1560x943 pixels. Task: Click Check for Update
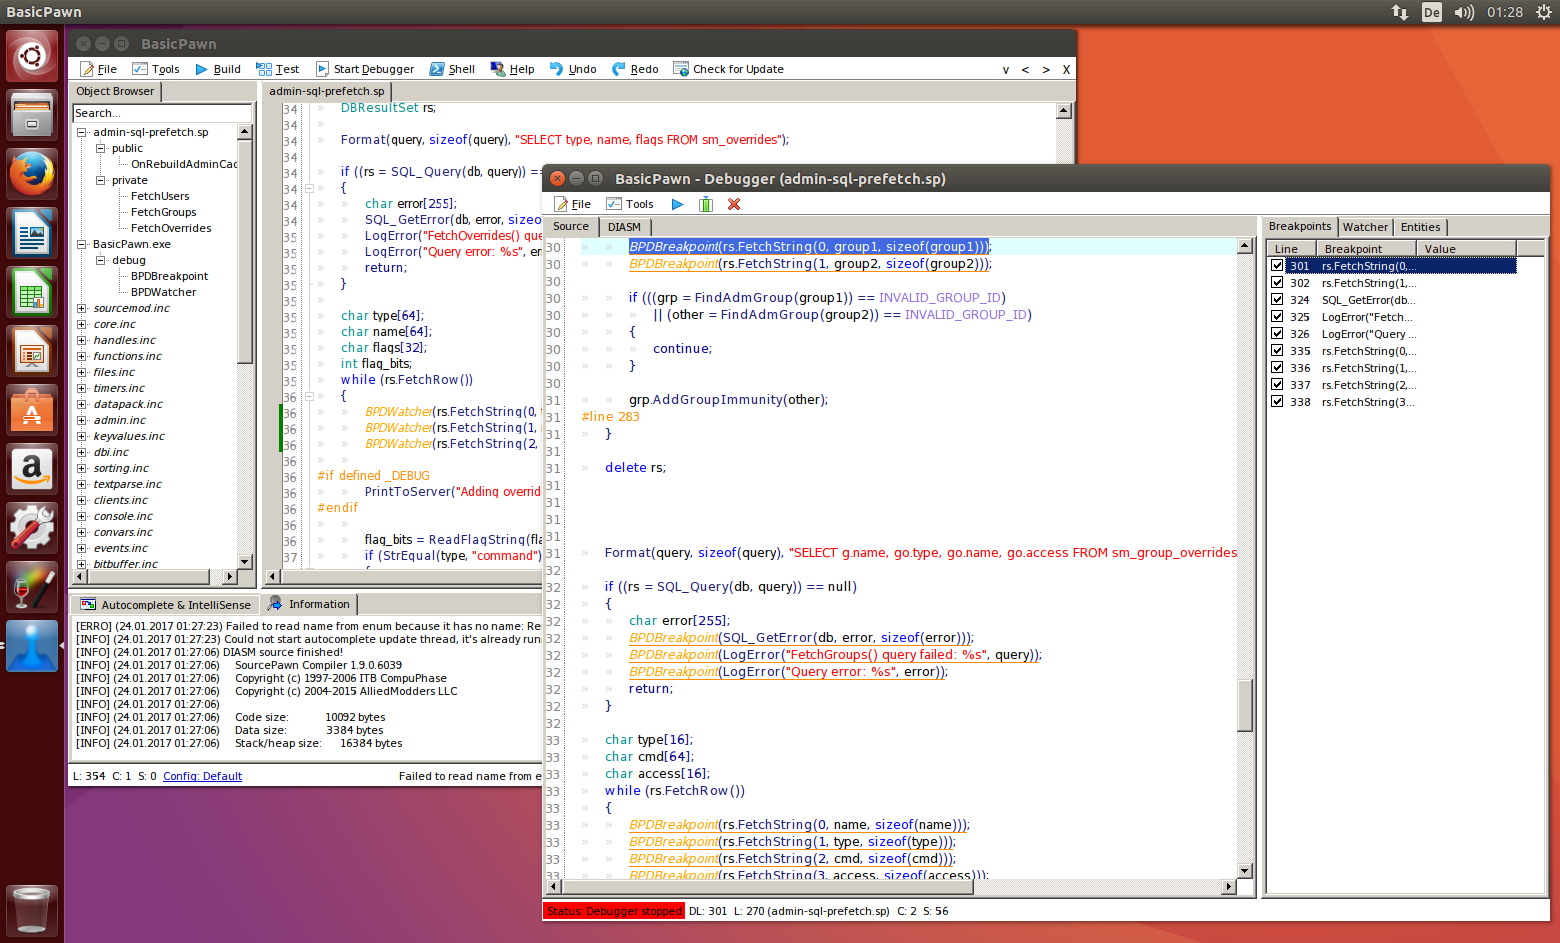[728, 69]
